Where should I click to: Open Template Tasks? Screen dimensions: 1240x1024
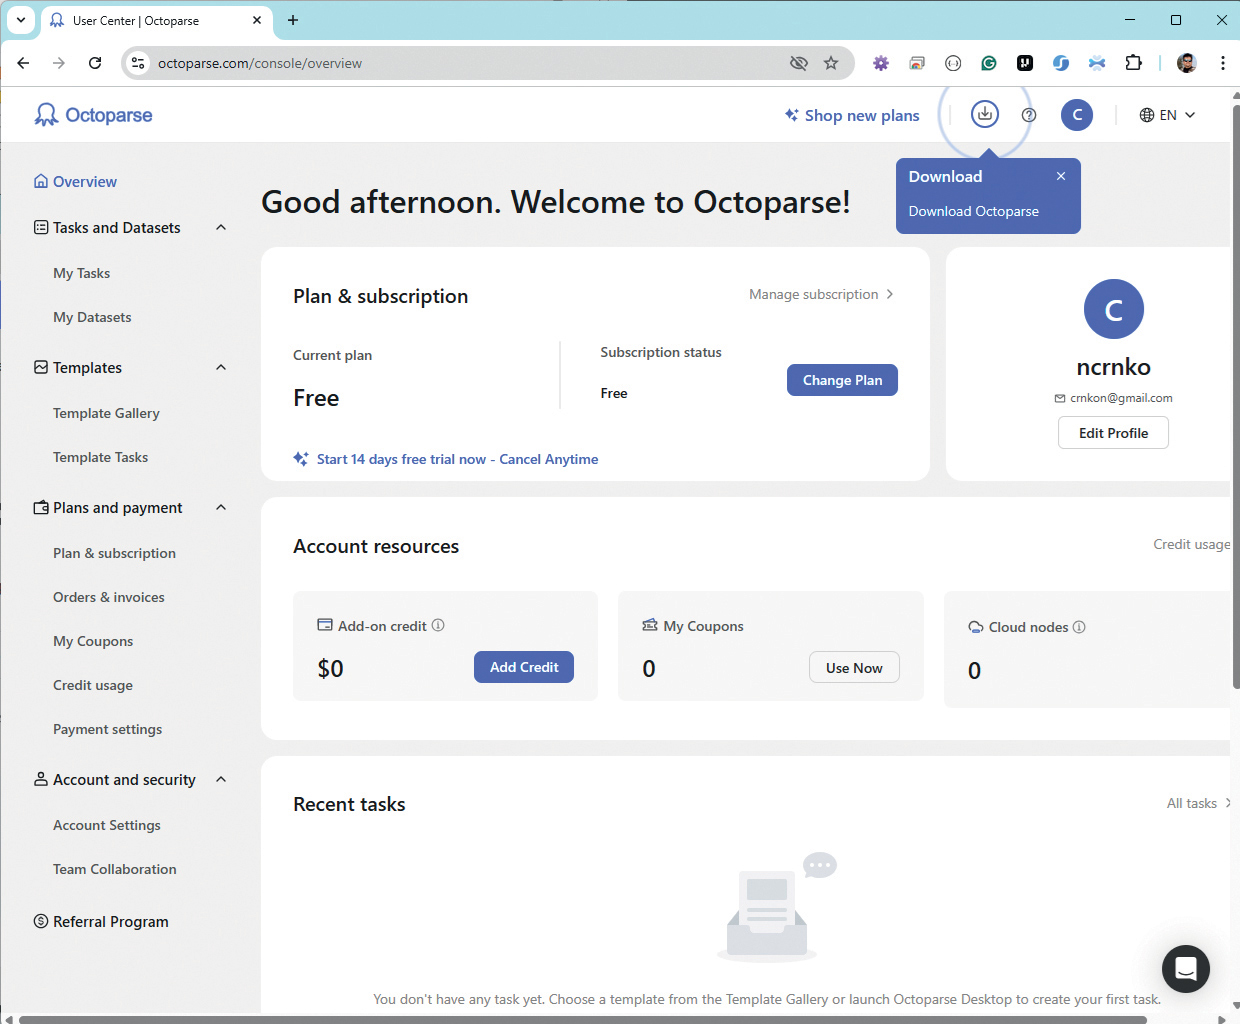click(x=100, y=457)
